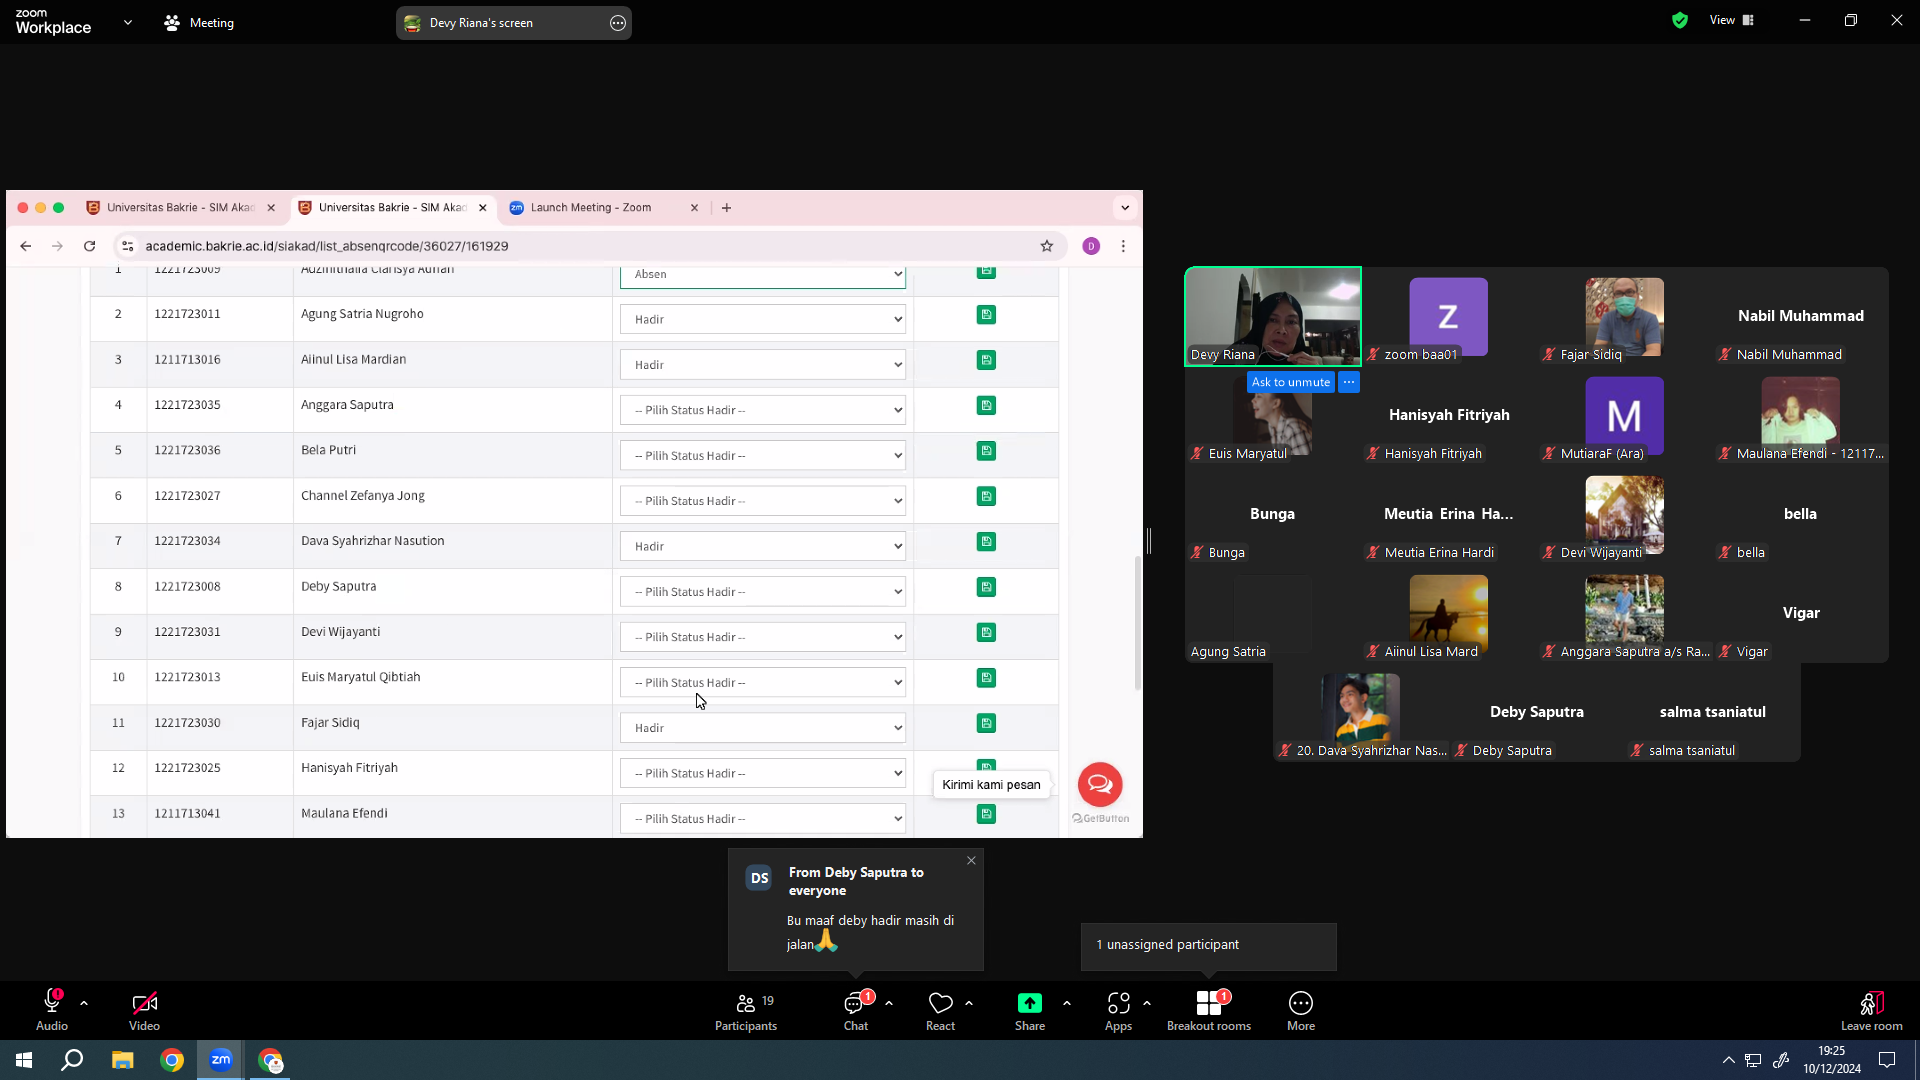Open status dropdown for Agung Satria Nugroho

[763, 319]
